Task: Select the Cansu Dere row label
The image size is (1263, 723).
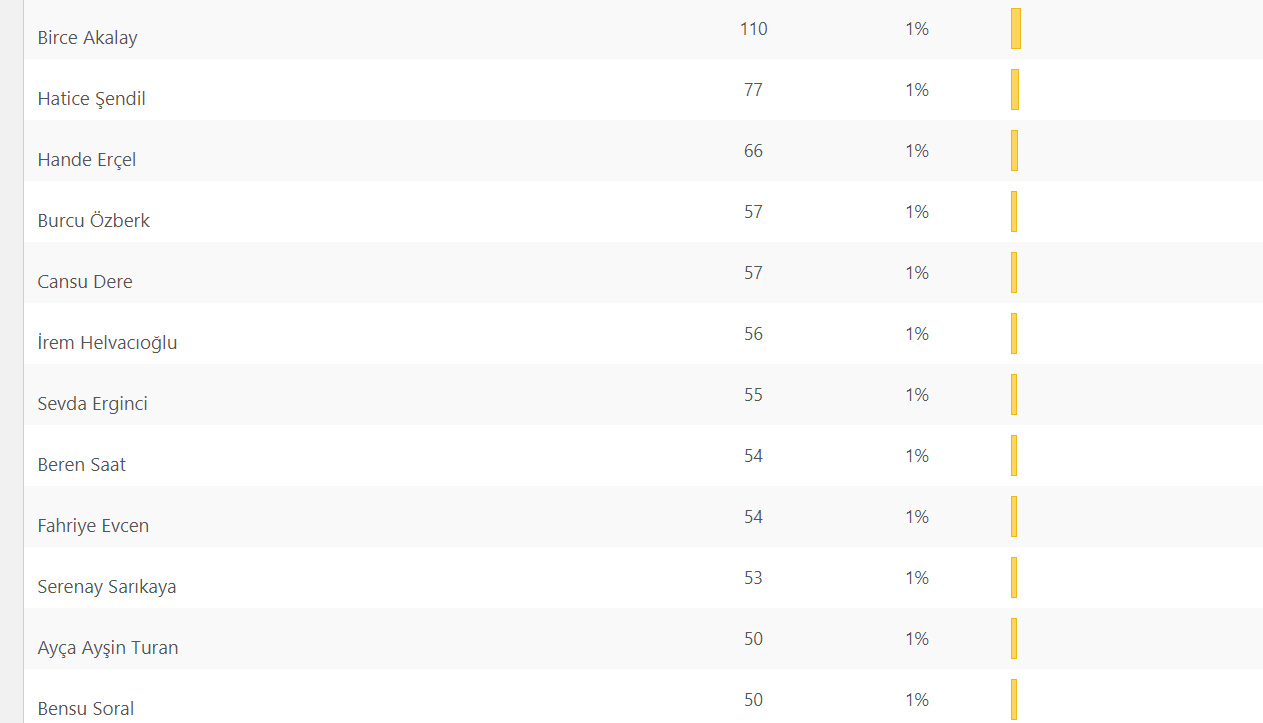Action: point(84,282)
